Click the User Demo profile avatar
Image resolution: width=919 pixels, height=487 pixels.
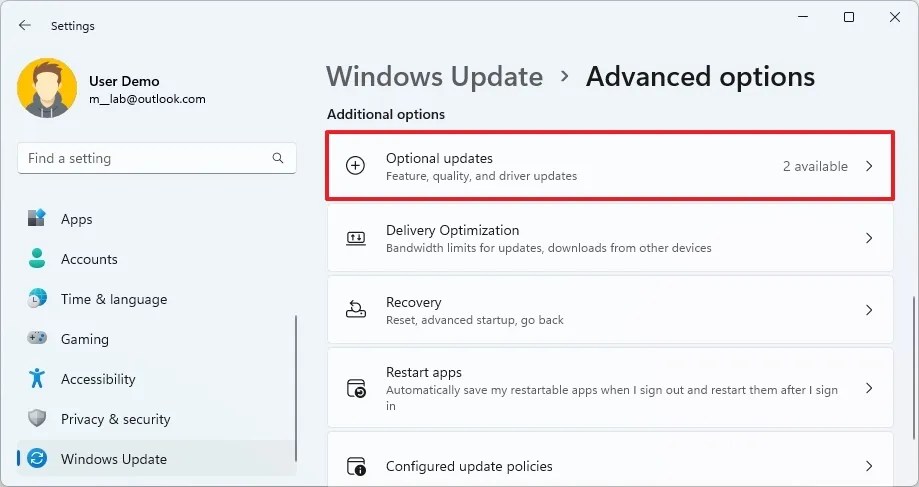[47, 88]
